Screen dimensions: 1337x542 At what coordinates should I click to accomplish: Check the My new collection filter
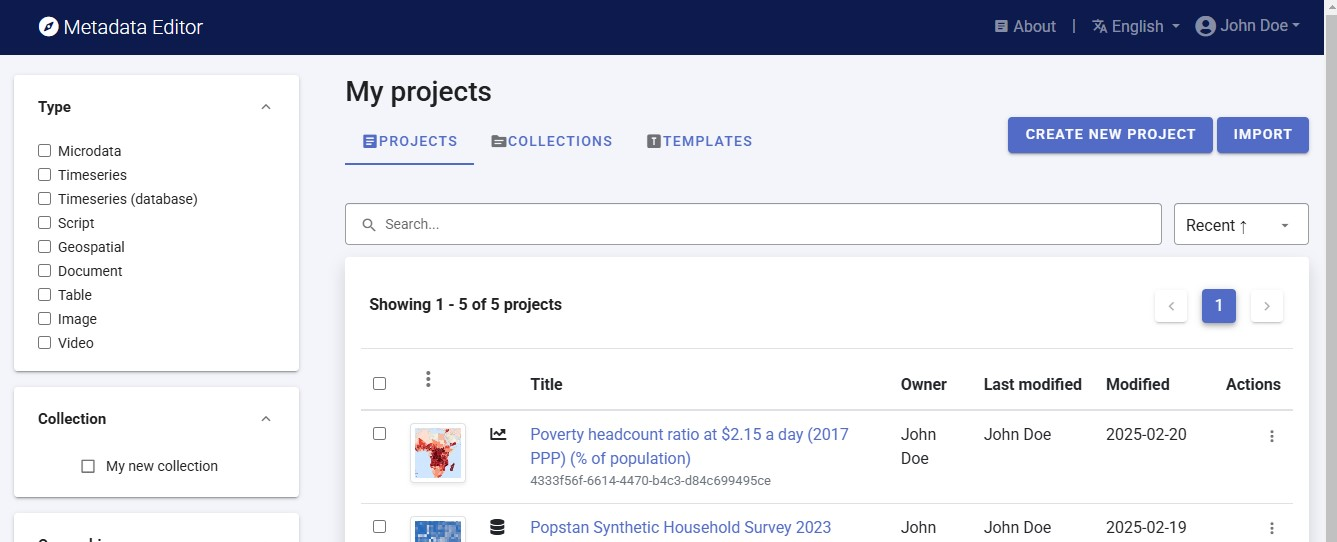pyautogui.click(x=88, y=466)
